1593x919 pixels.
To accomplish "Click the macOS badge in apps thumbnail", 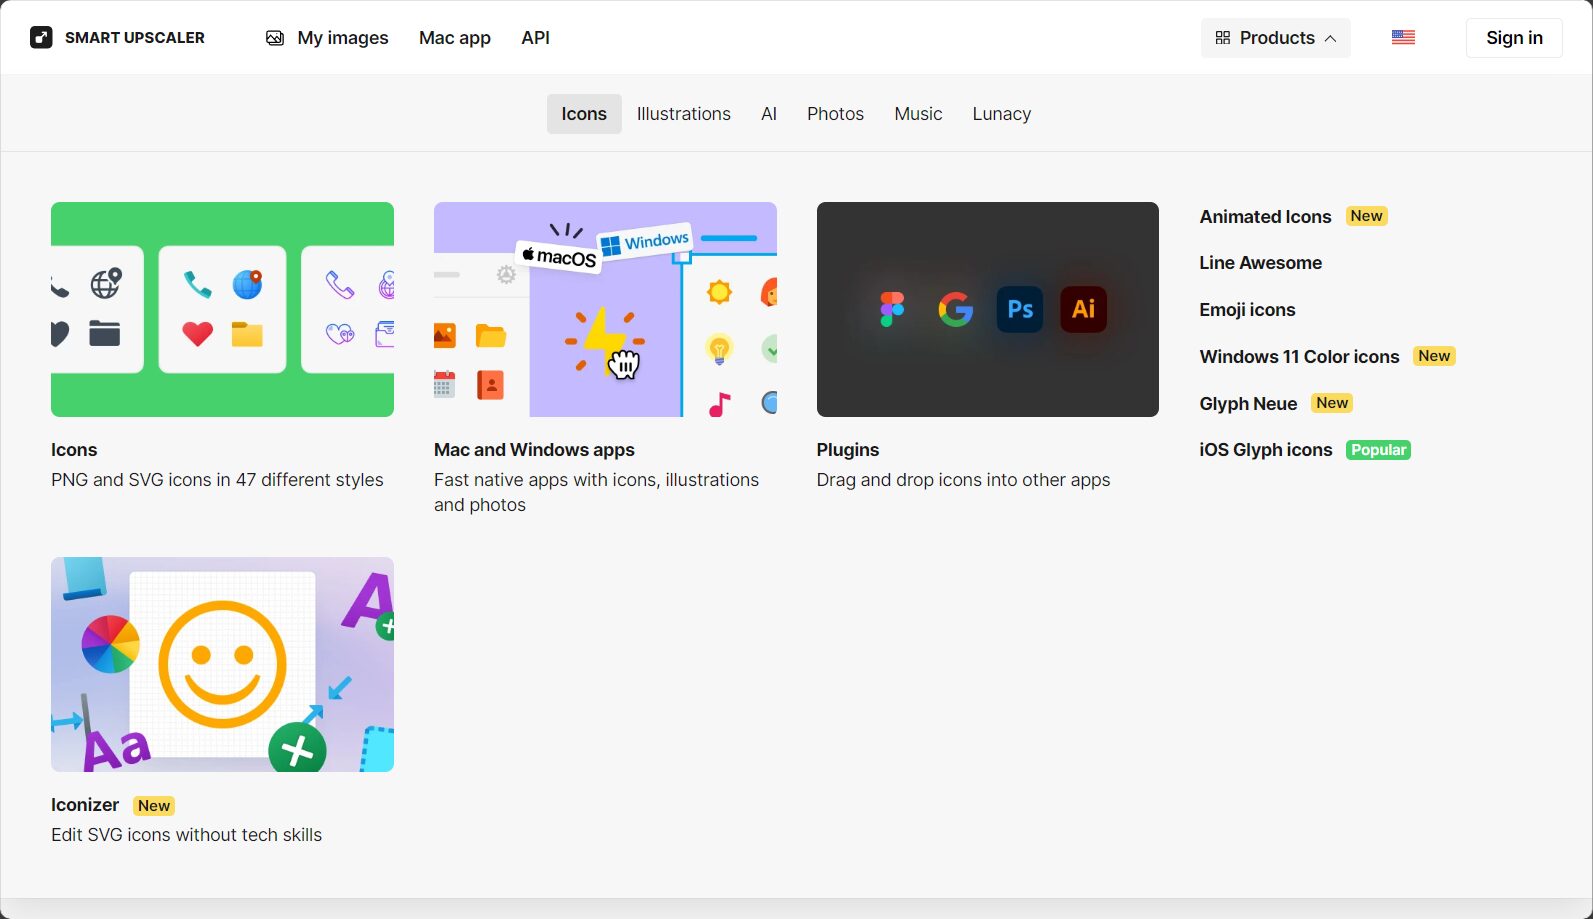I will [x=559, y=256].
